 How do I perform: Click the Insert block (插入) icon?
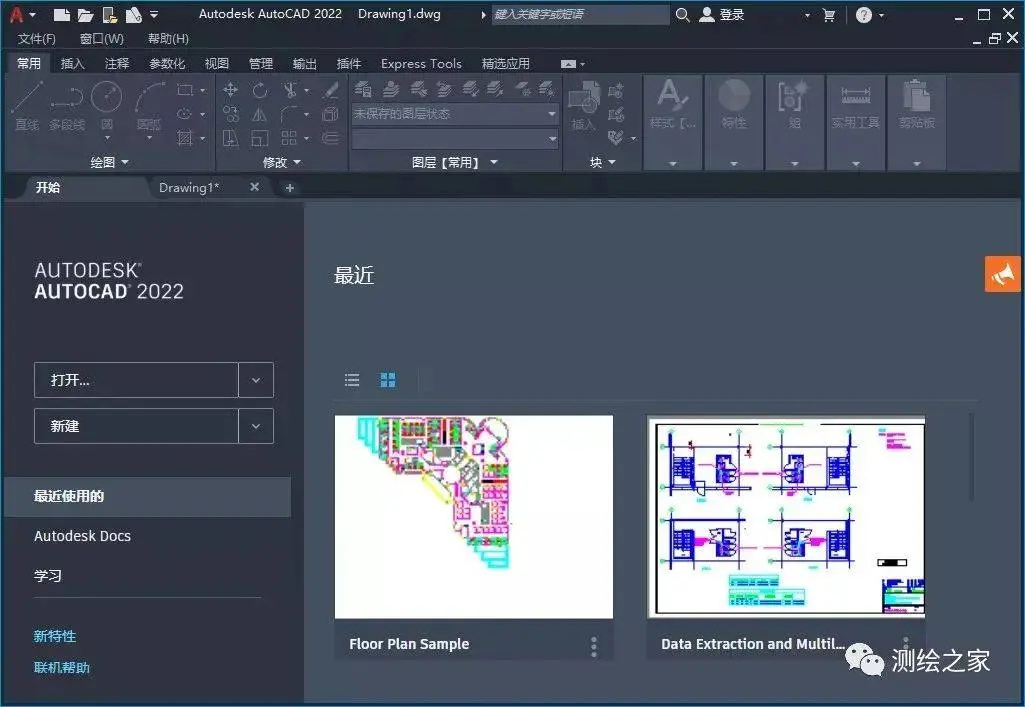click(x=583, y=105)
